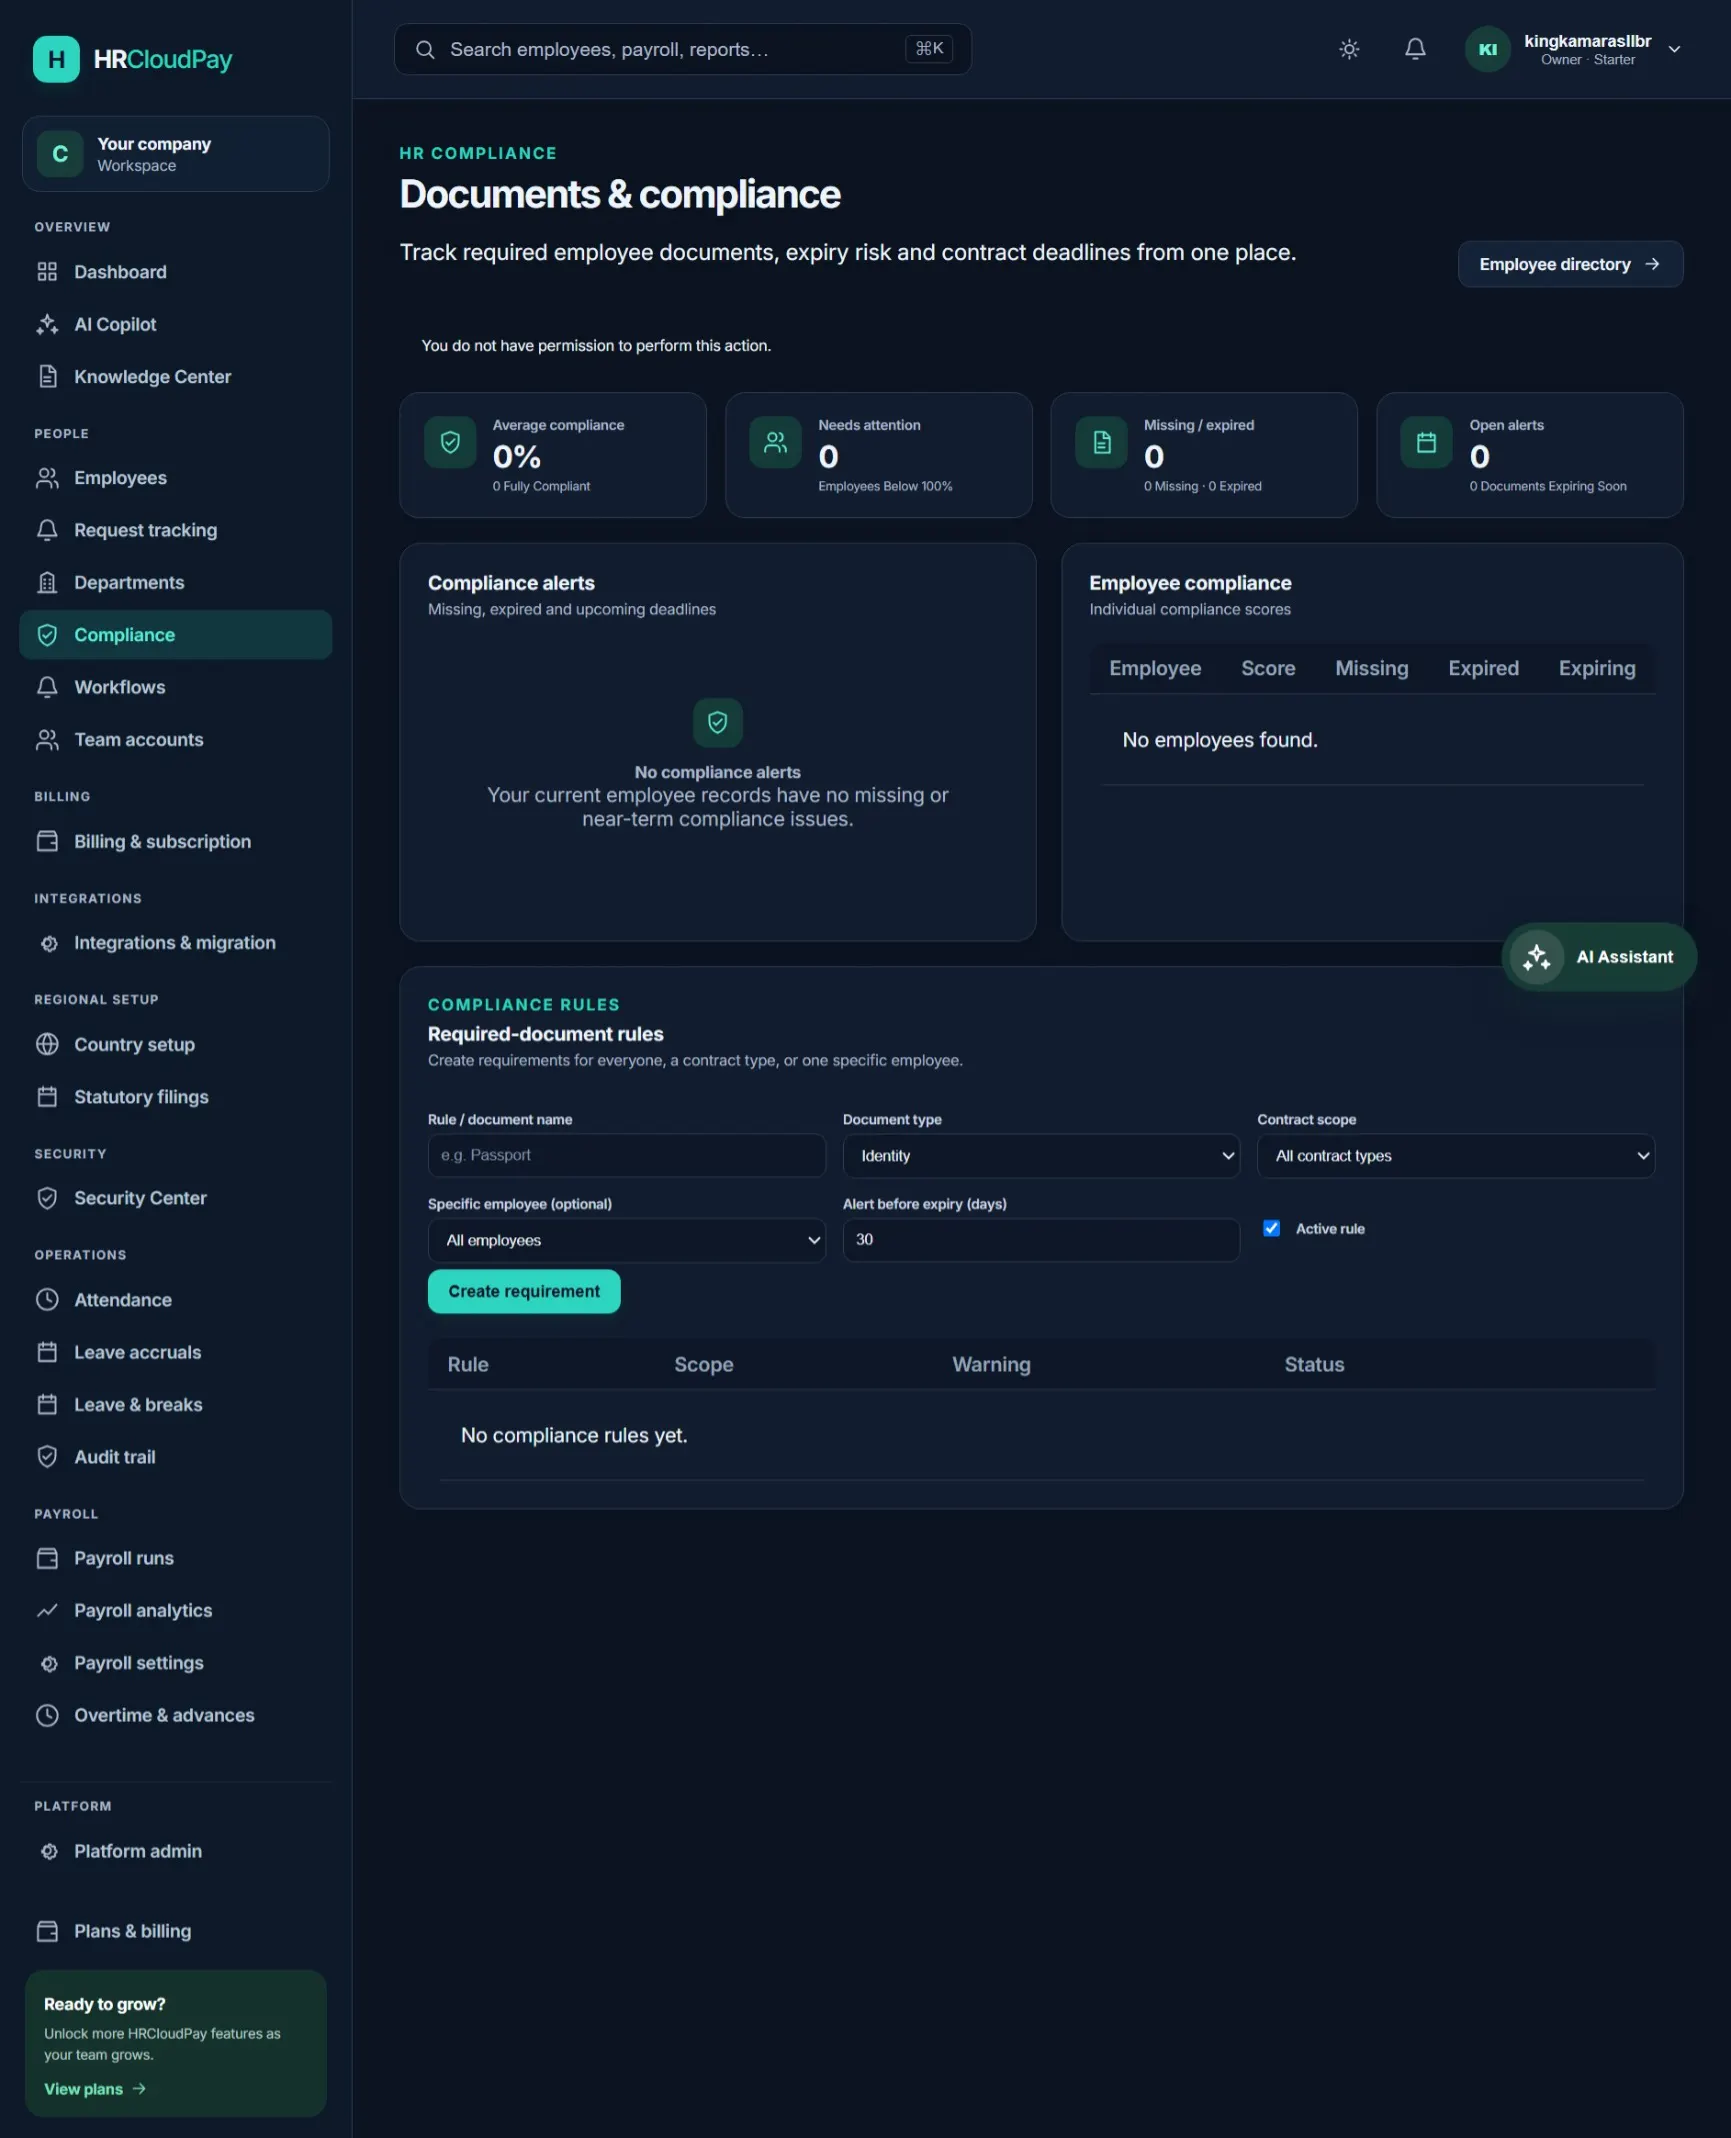
Task: Focus the search employees, payroll, reports box
Action: [682, 49]
